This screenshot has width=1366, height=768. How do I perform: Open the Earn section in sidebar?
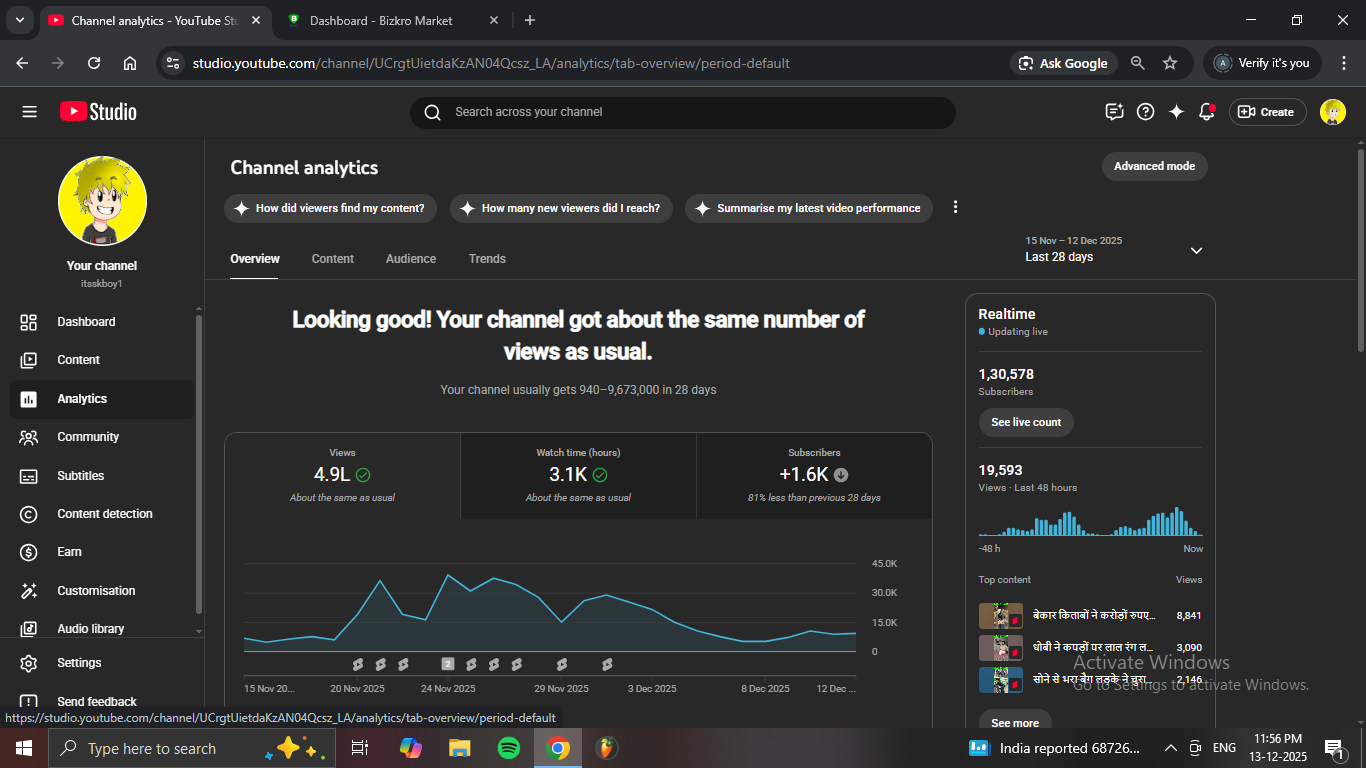(x=69, y=552)
